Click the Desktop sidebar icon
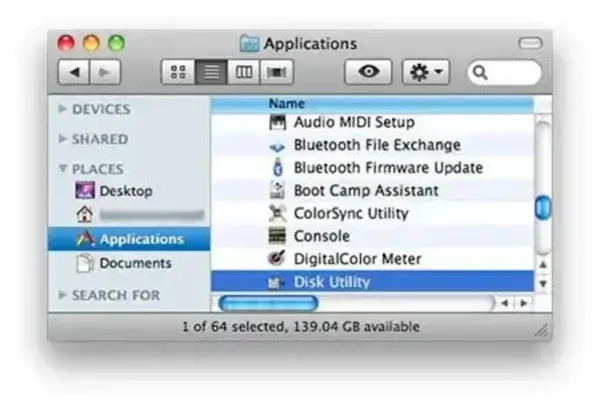This screenshot has width=600, height=407. tap(85, 190)
